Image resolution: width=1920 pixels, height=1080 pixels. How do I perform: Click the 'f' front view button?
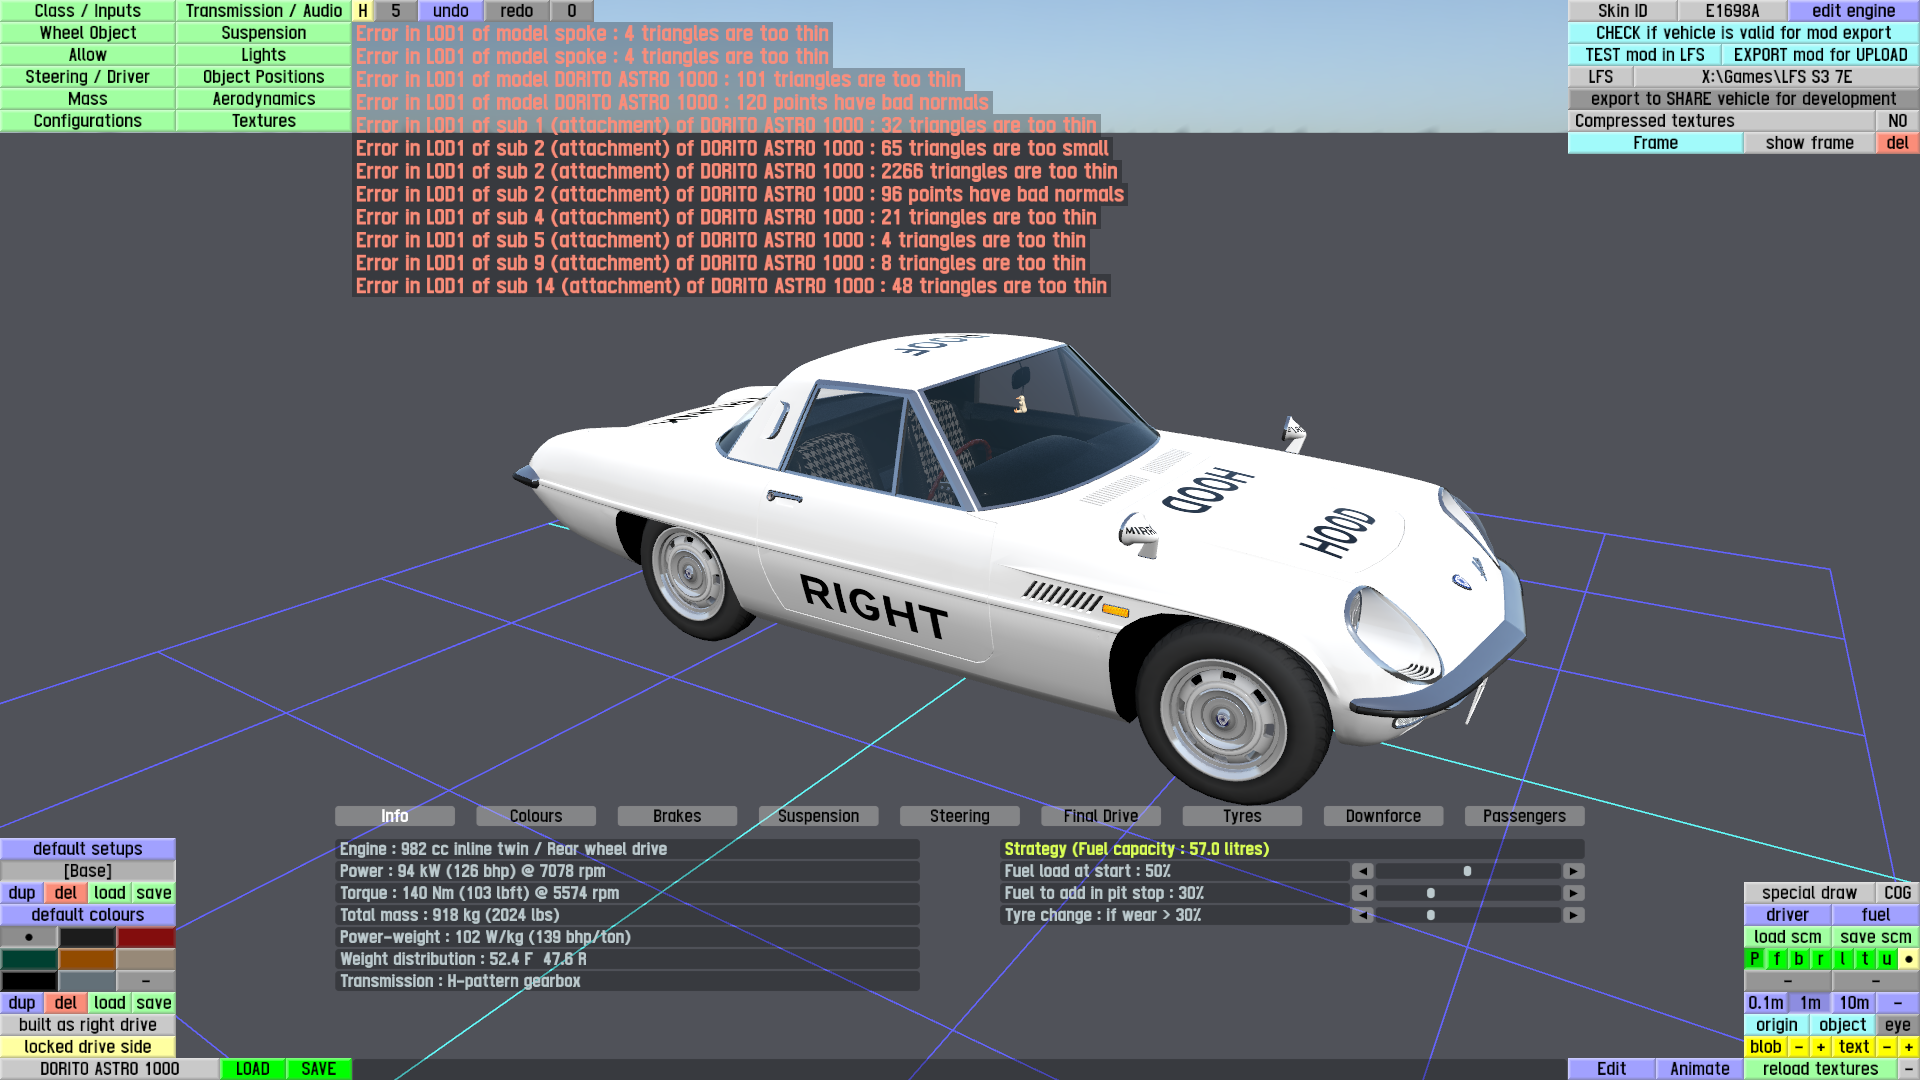pos(1777,959)
